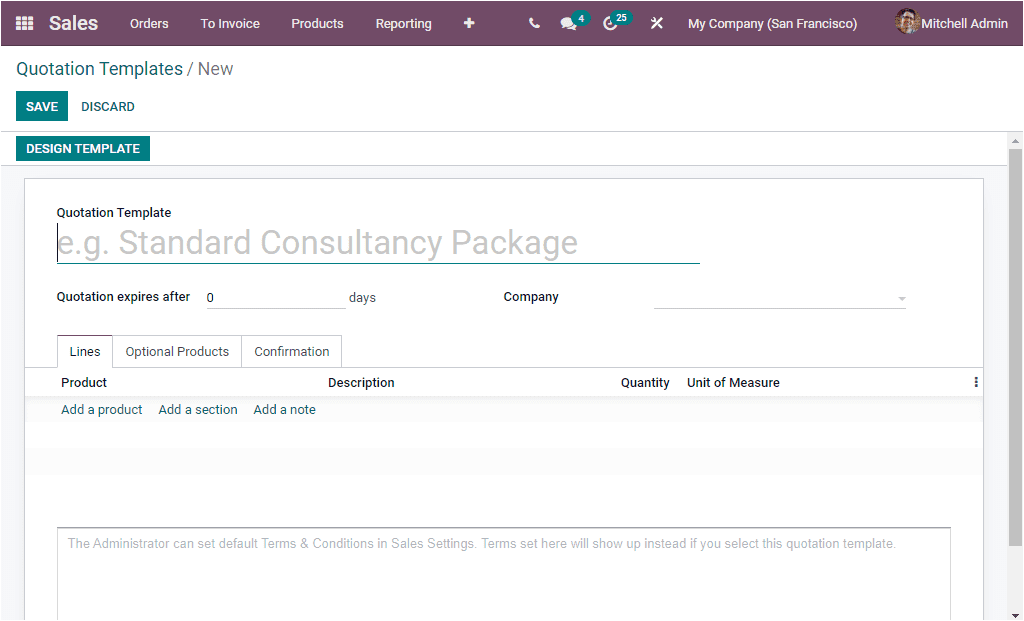Focus the Quotation Template name field
The width and height of the screenshot is (1024, 621).
pos(378,242)
